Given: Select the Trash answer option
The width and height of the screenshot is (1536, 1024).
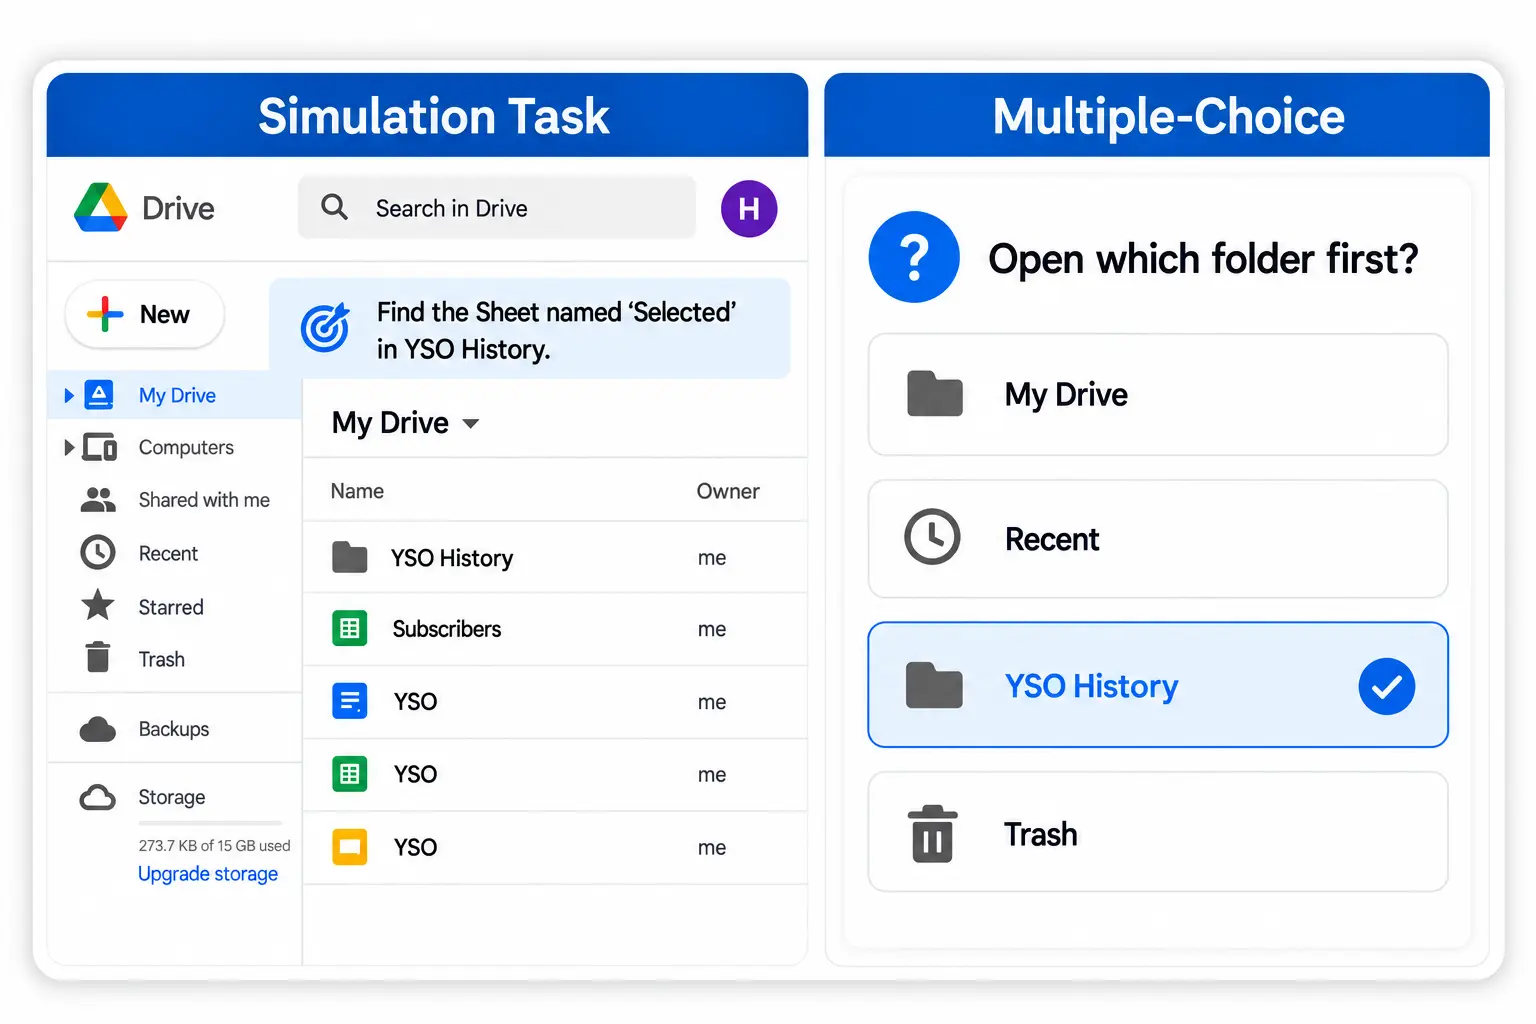Looking at the screenshot, I should coord(1158,832).
